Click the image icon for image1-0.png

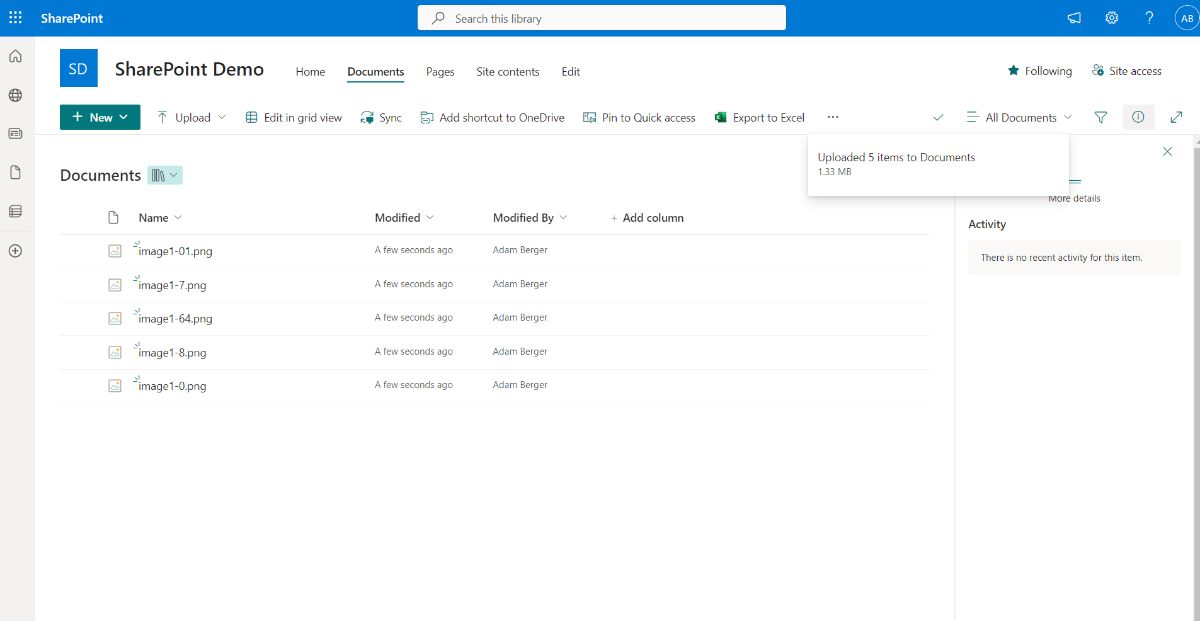(115, 385)
